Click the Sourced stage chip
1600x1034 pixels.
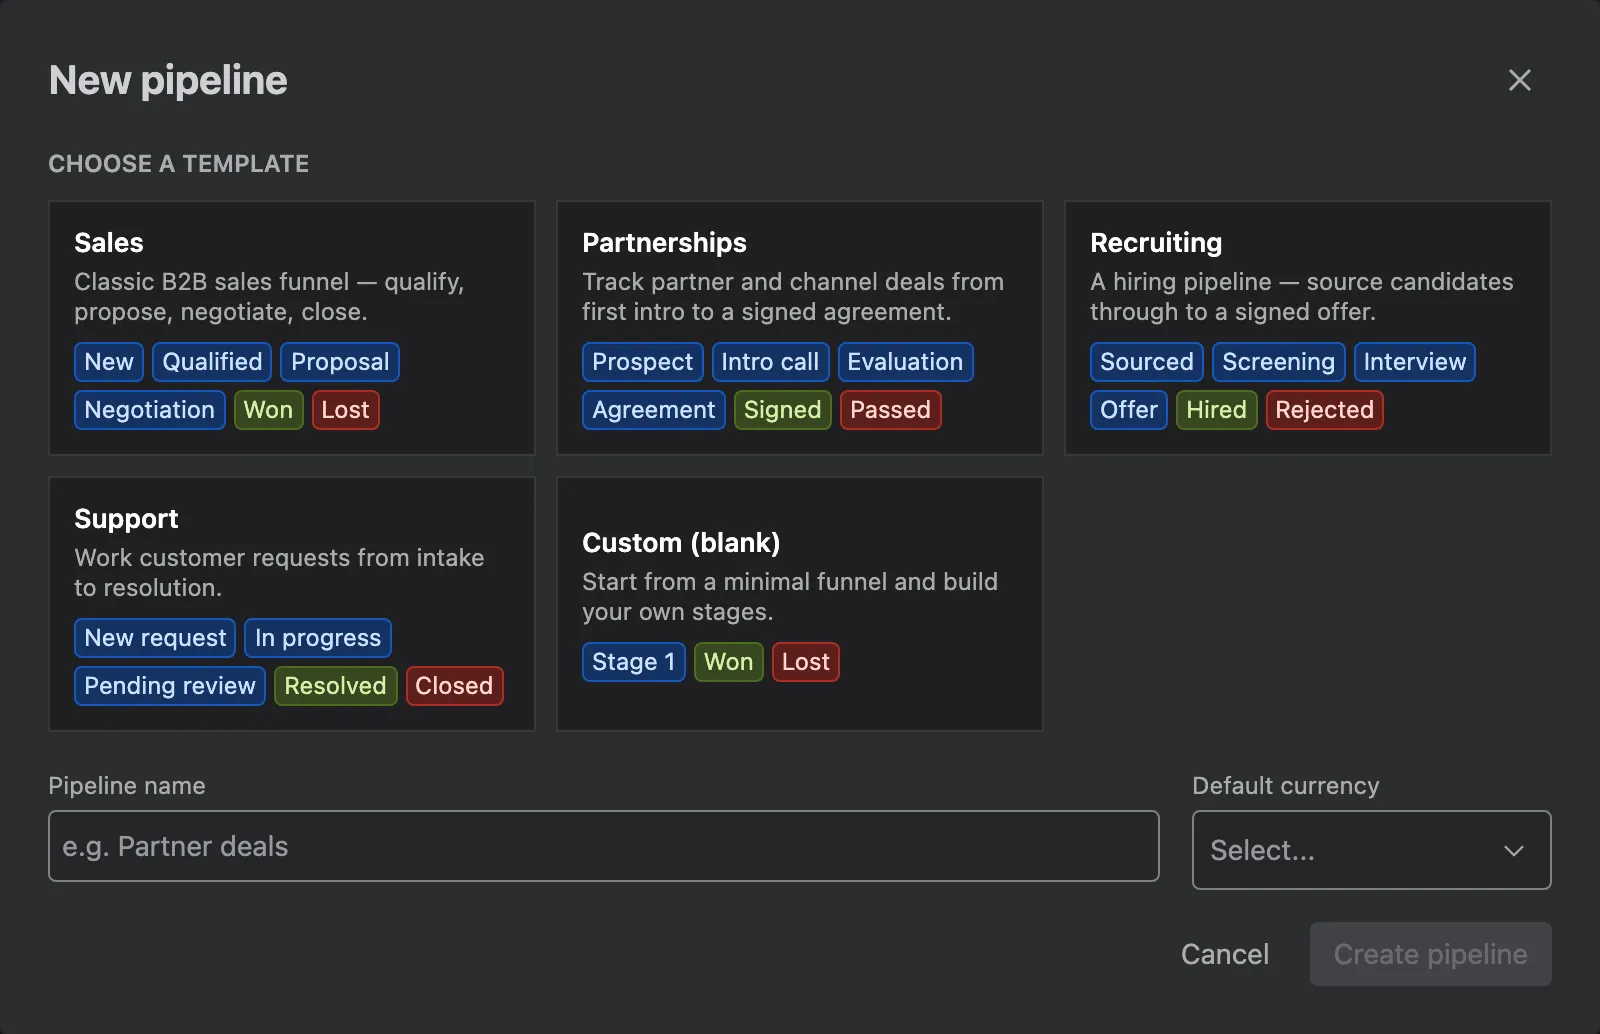1147,362
